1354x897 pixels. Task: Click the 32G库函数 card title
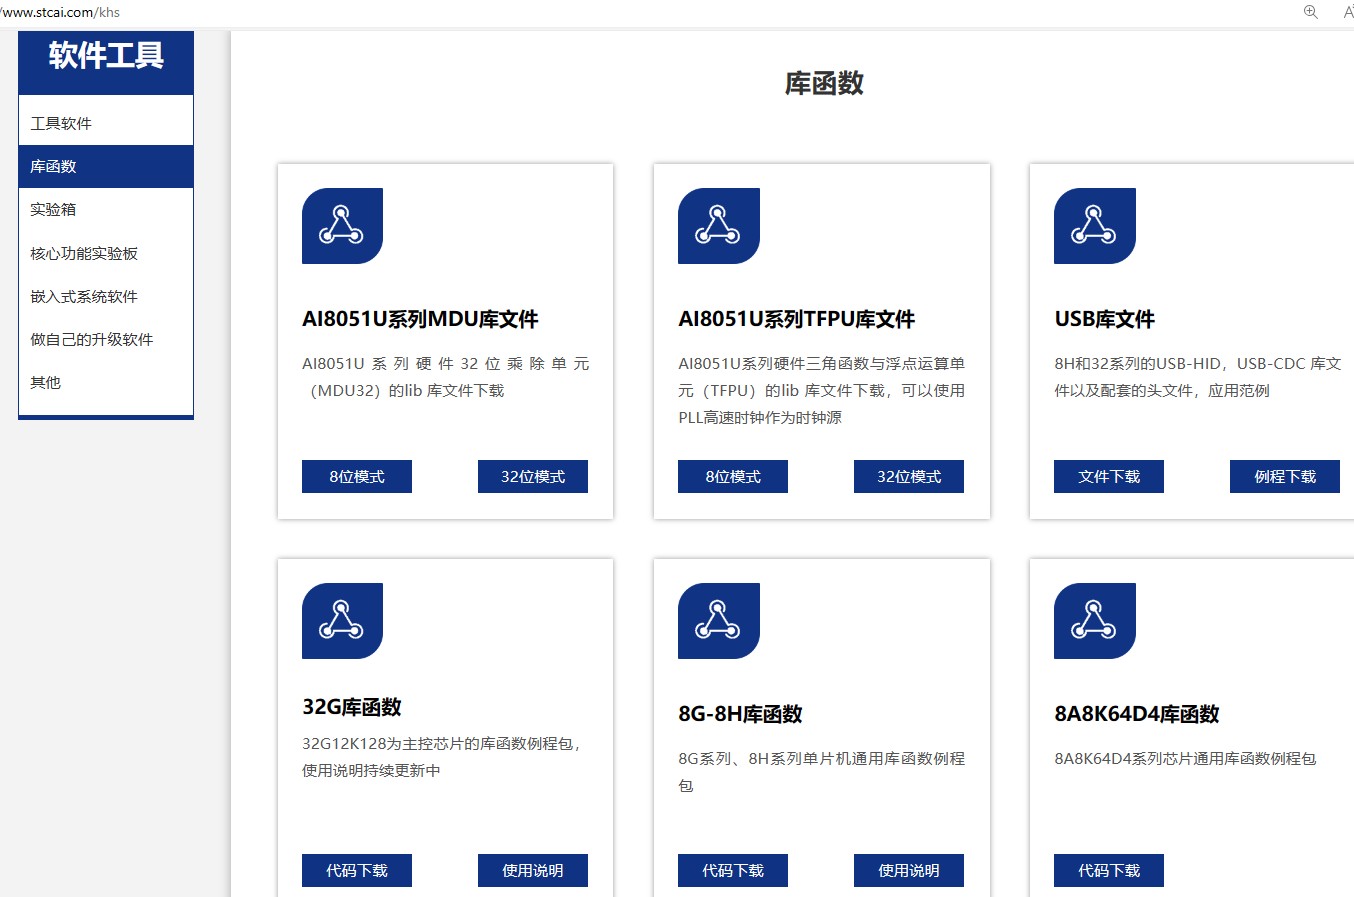point(352,707)
